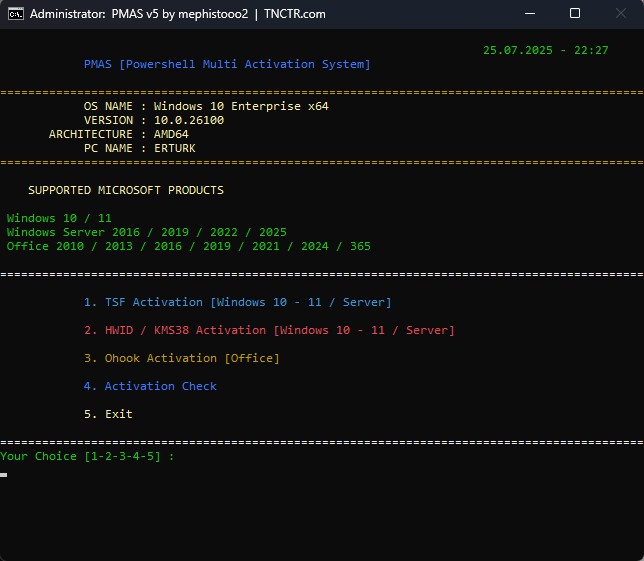The width and height of the screenshot is (644, 561).
Task: Click menu option '2. HWID / KMS38 Activation'
Action: tap(269, 330)
